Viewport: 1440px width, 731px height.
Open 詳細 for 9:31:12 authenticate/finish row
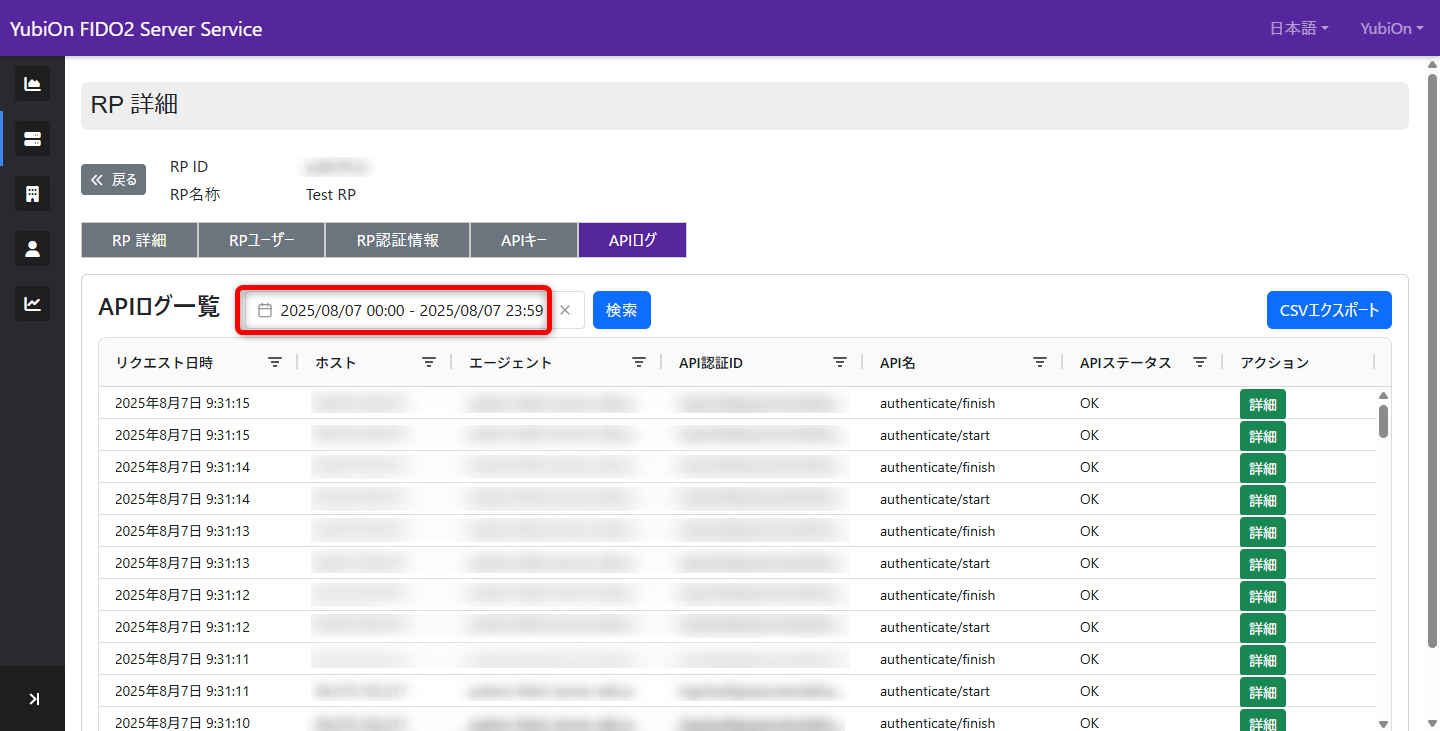[x=1263, y=596]
